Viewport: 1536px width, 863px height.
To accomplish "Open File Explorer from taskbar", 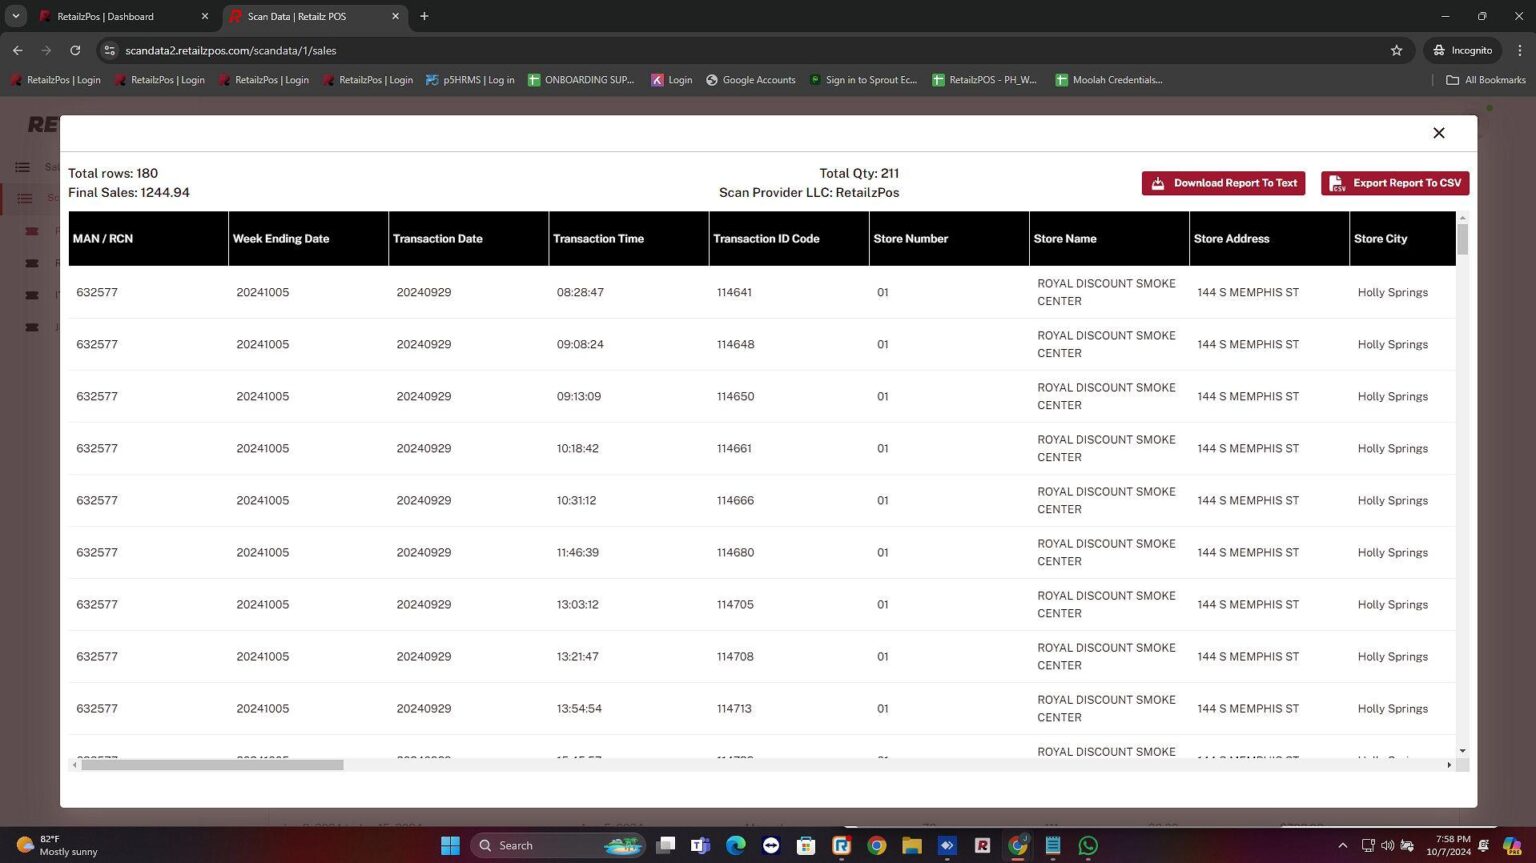I will click(x=911, y=846).
